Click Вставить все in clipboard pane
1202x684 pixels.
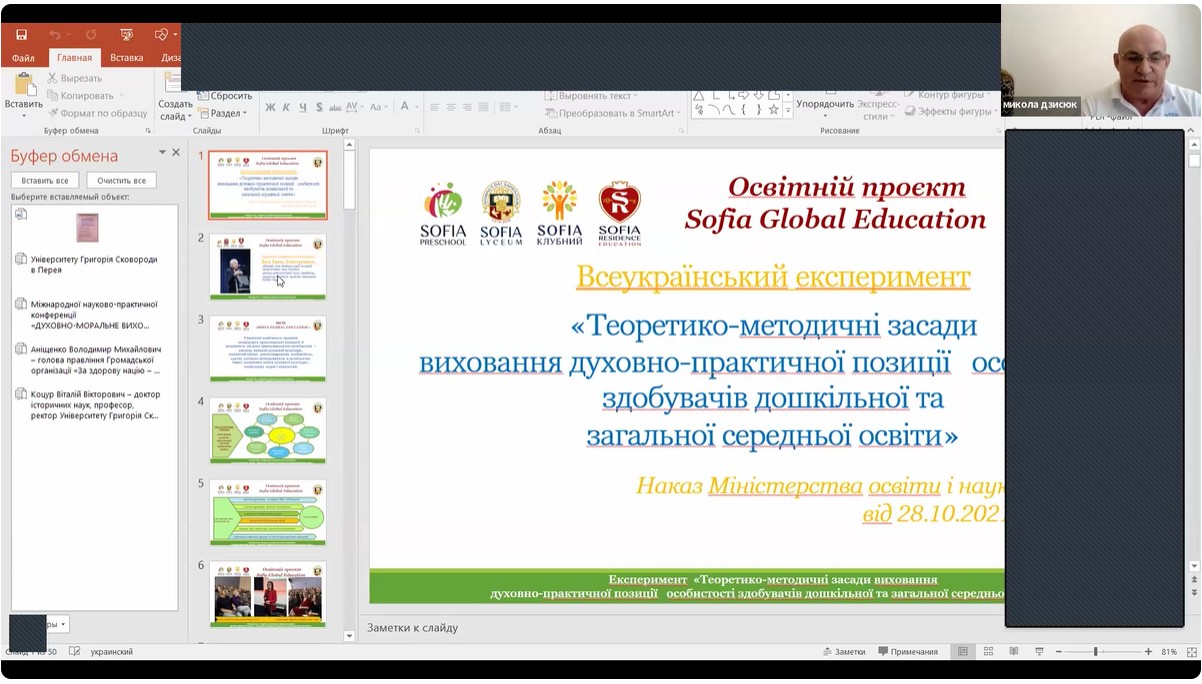45,180
